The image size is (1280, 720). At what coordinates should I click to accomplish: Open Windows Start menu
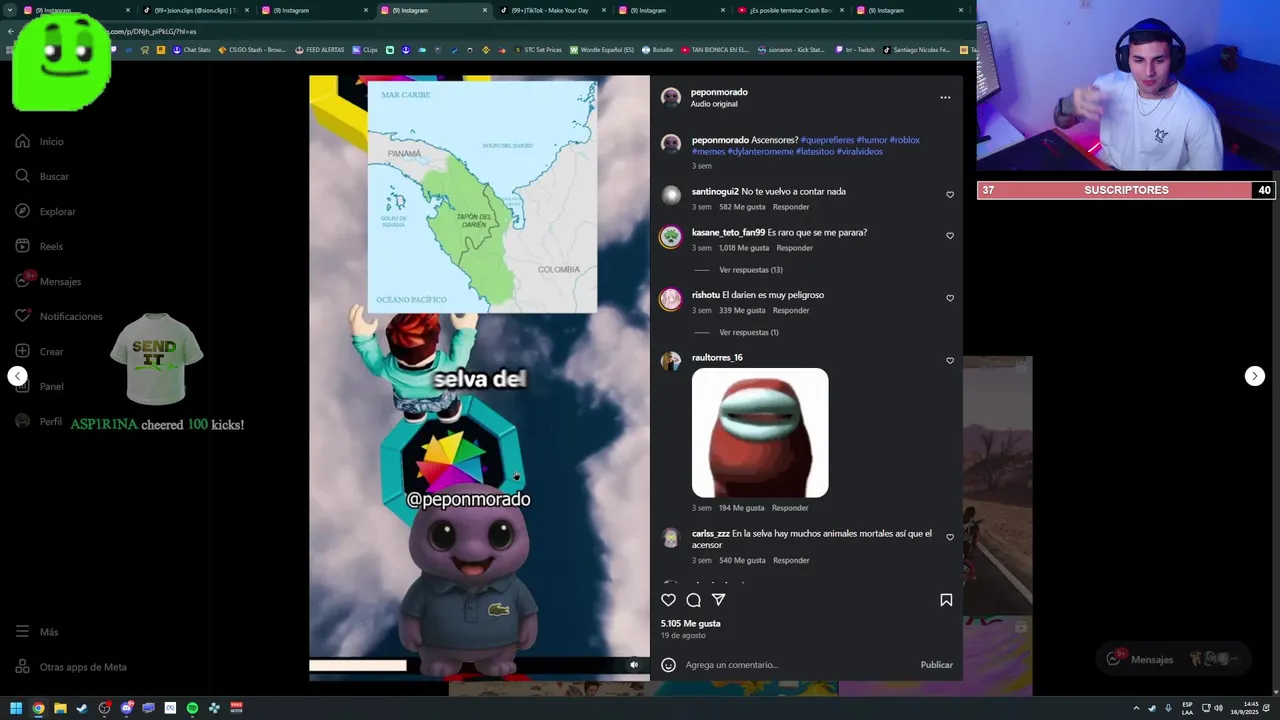[x=16, y=708]
